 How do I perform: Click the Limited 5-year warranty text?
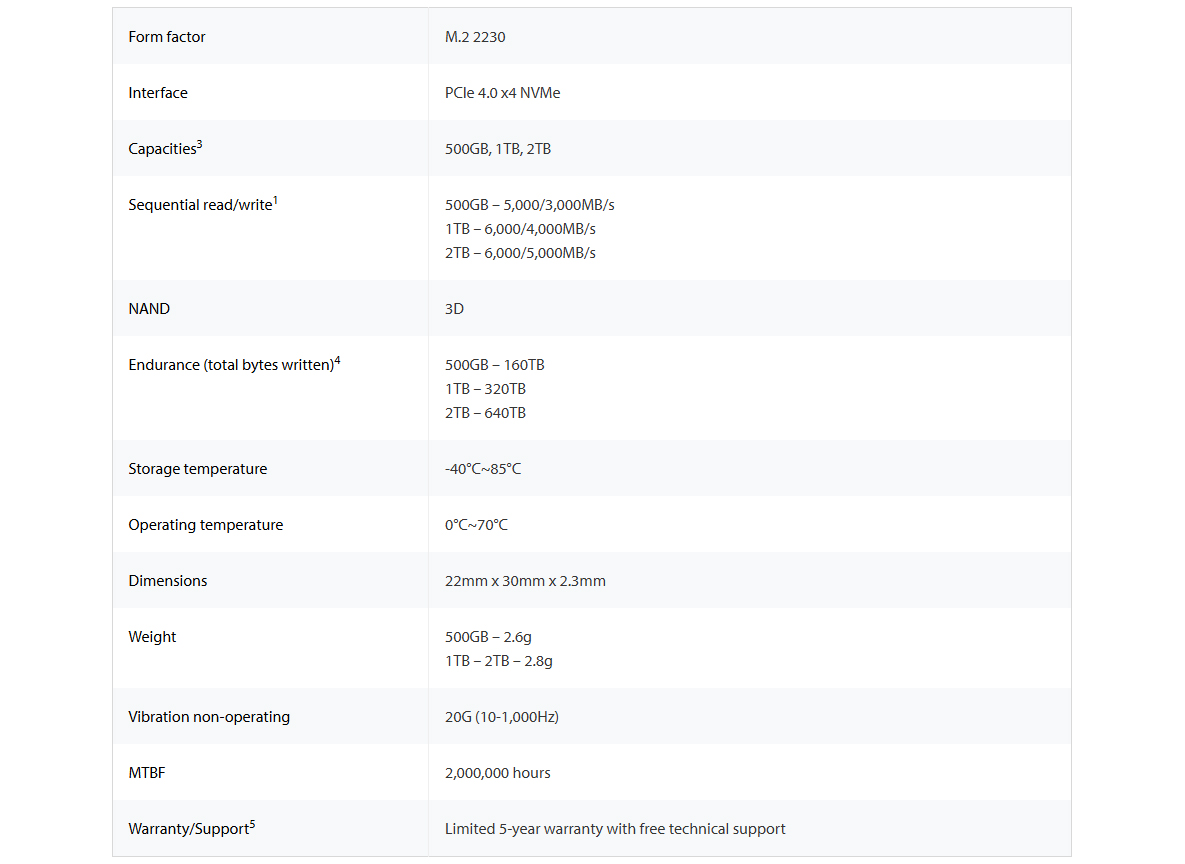615,829
